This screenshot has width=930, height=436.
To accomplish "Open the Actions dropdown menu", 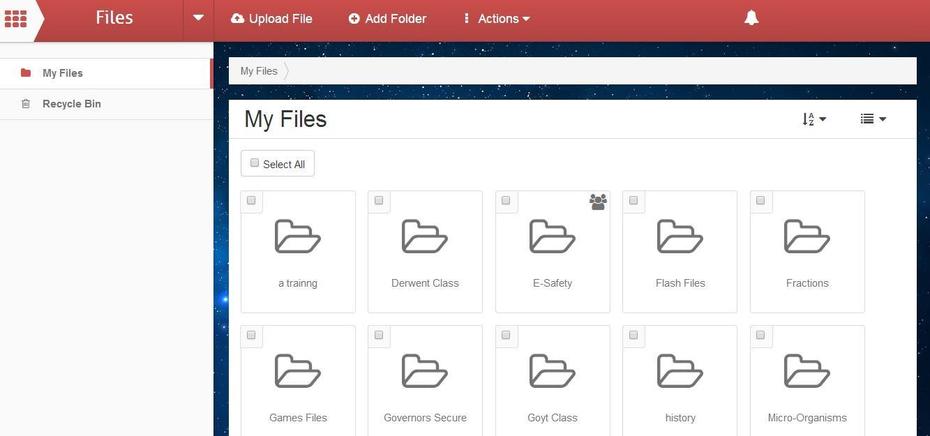I will click(497, 19).
